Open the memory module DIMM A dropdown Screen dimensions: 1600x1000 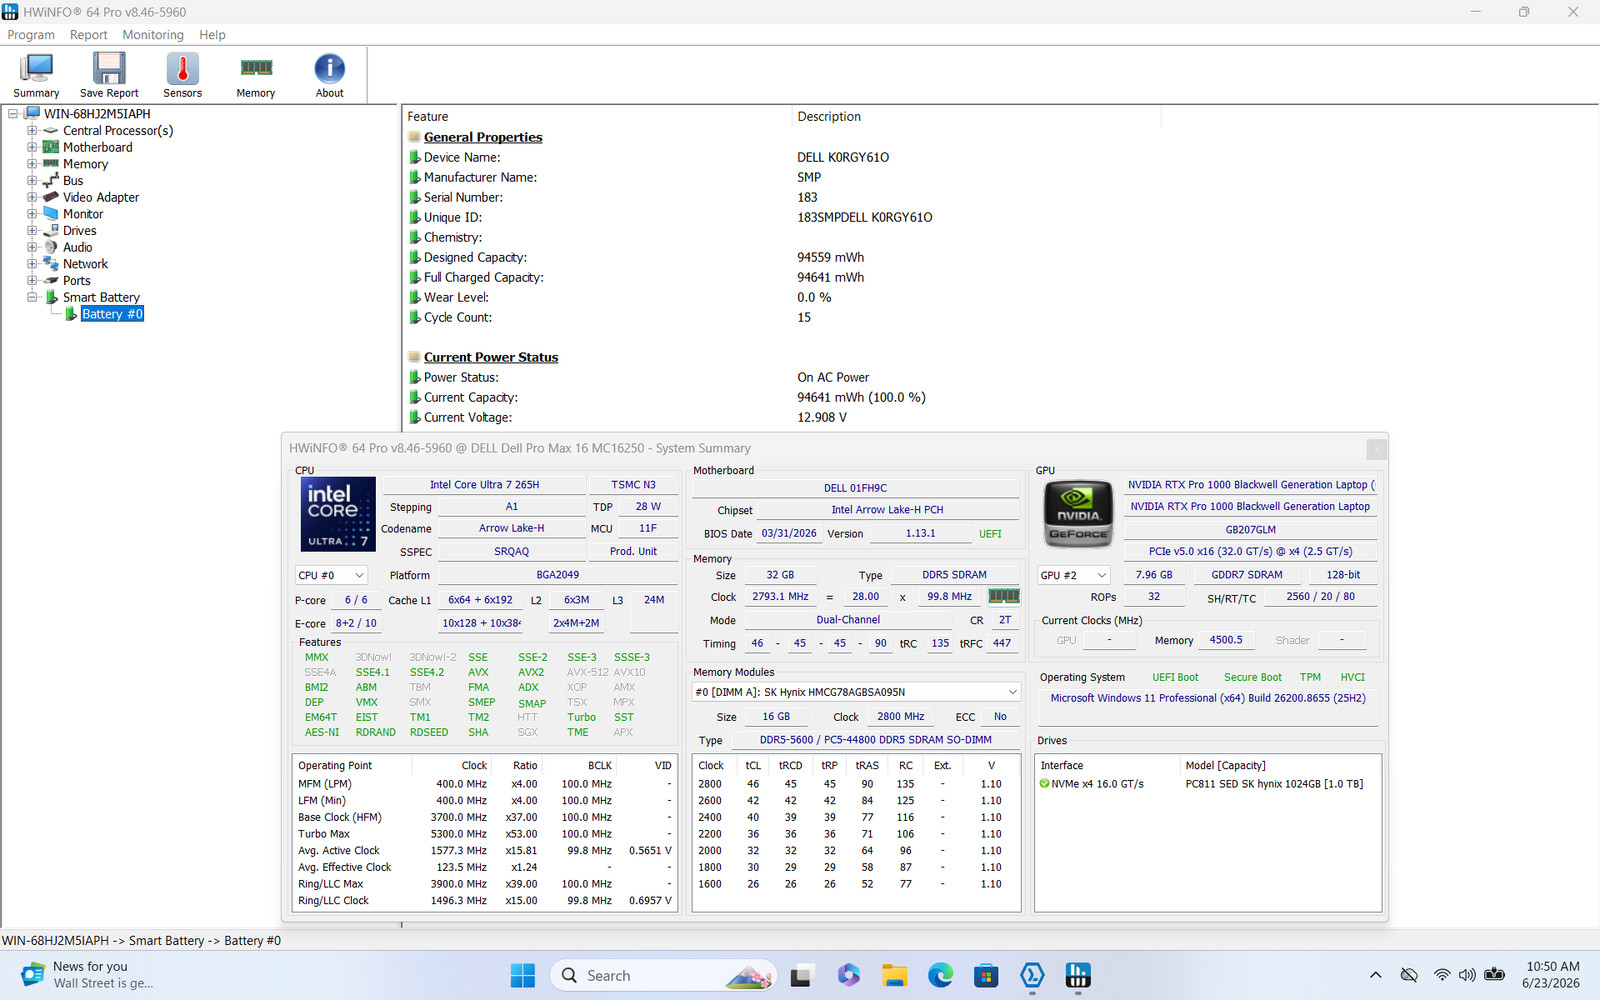tap(856, 692)
